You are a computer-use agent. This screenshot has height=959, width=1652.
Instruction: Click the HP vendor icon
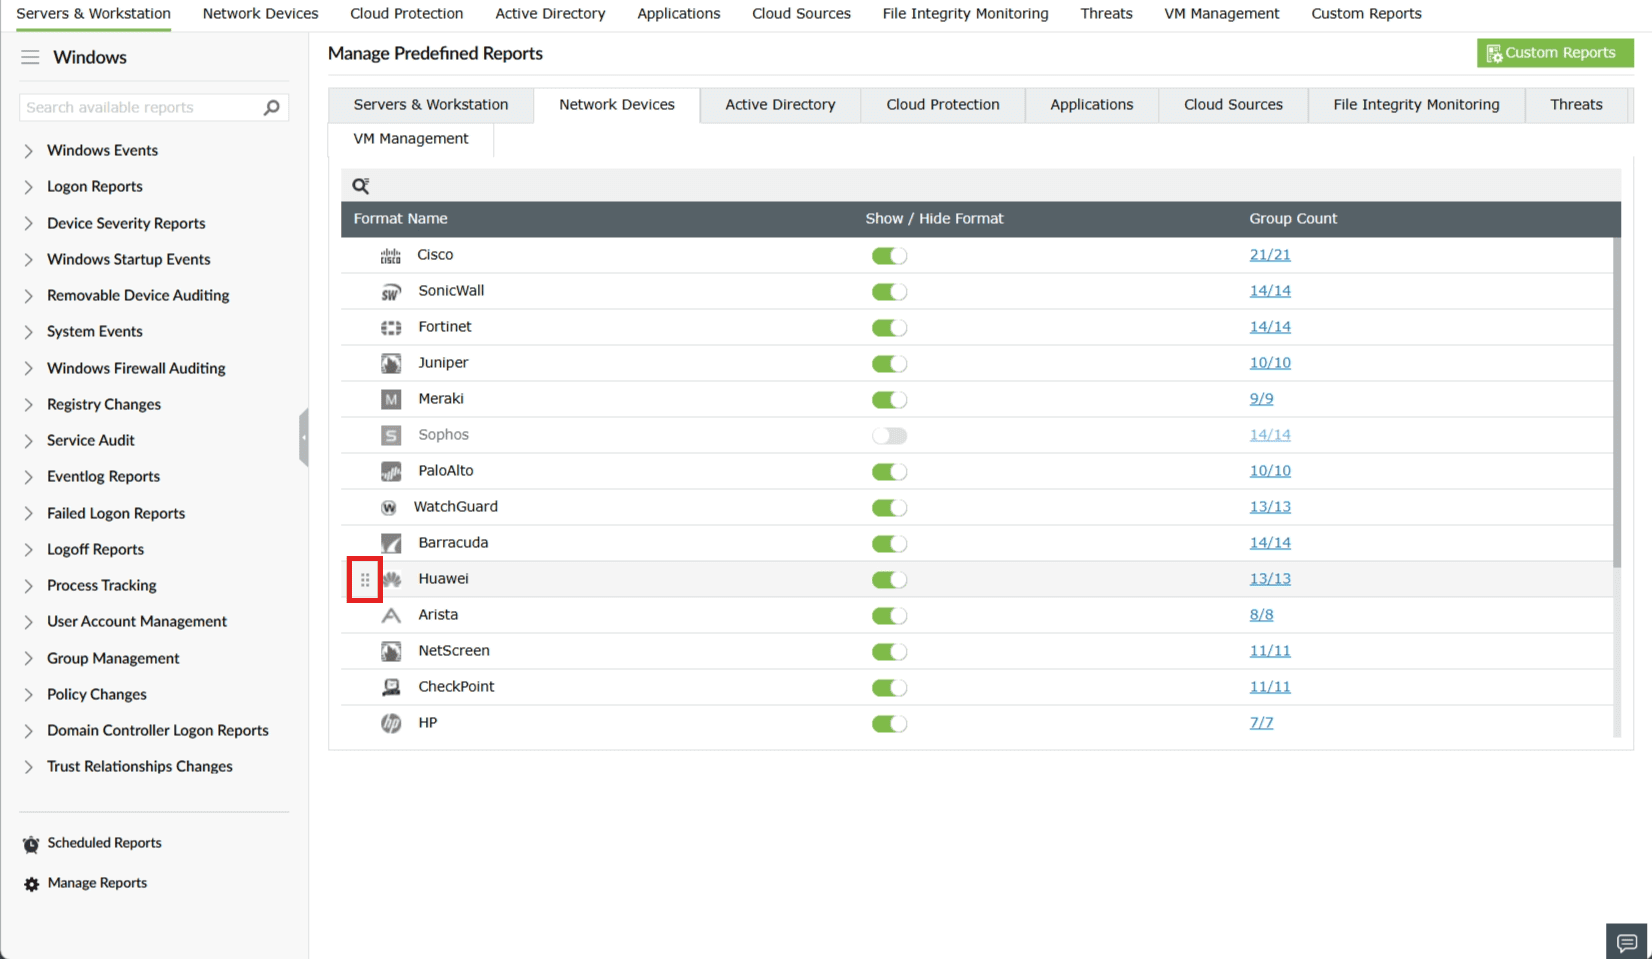(x=390, y=722)
